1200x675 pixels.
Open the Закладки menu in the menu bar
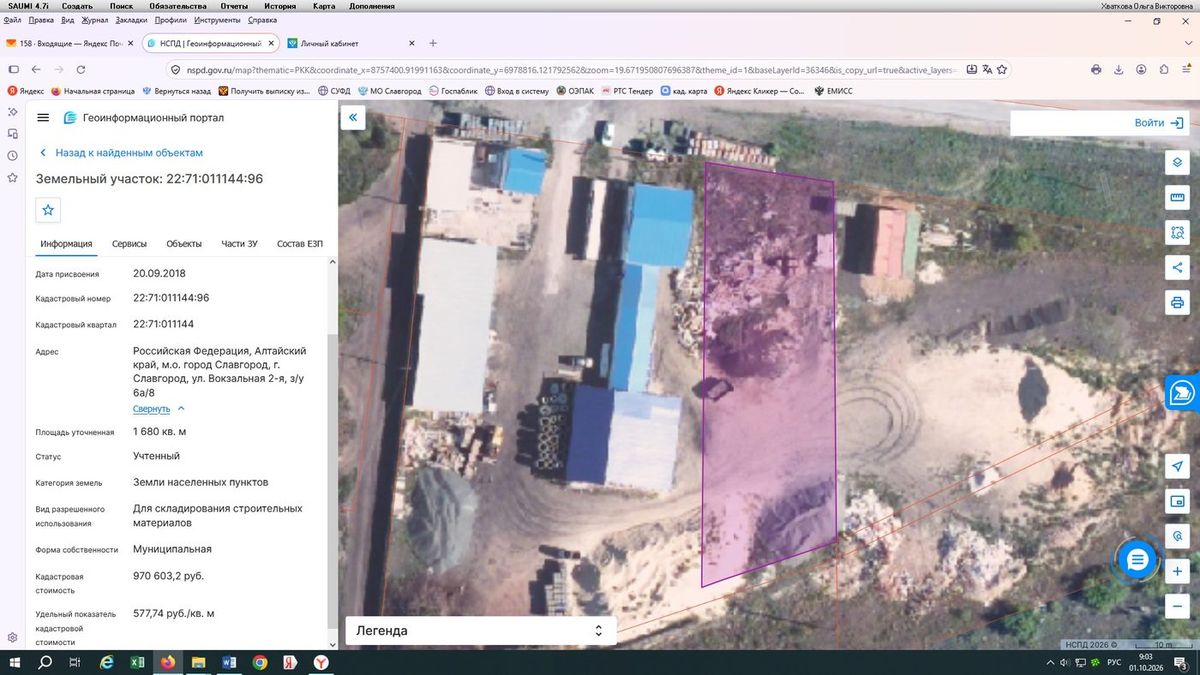(x=131, y=20)
